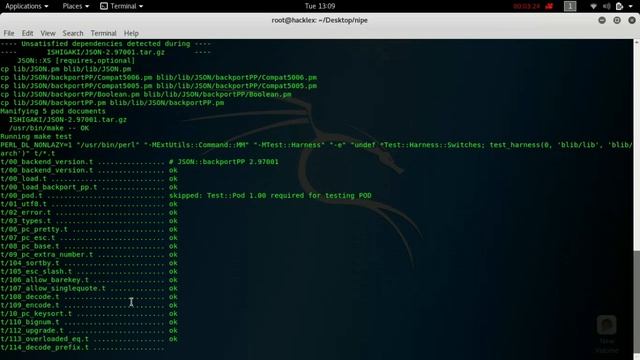Open the Search menu

click(73, 33)
